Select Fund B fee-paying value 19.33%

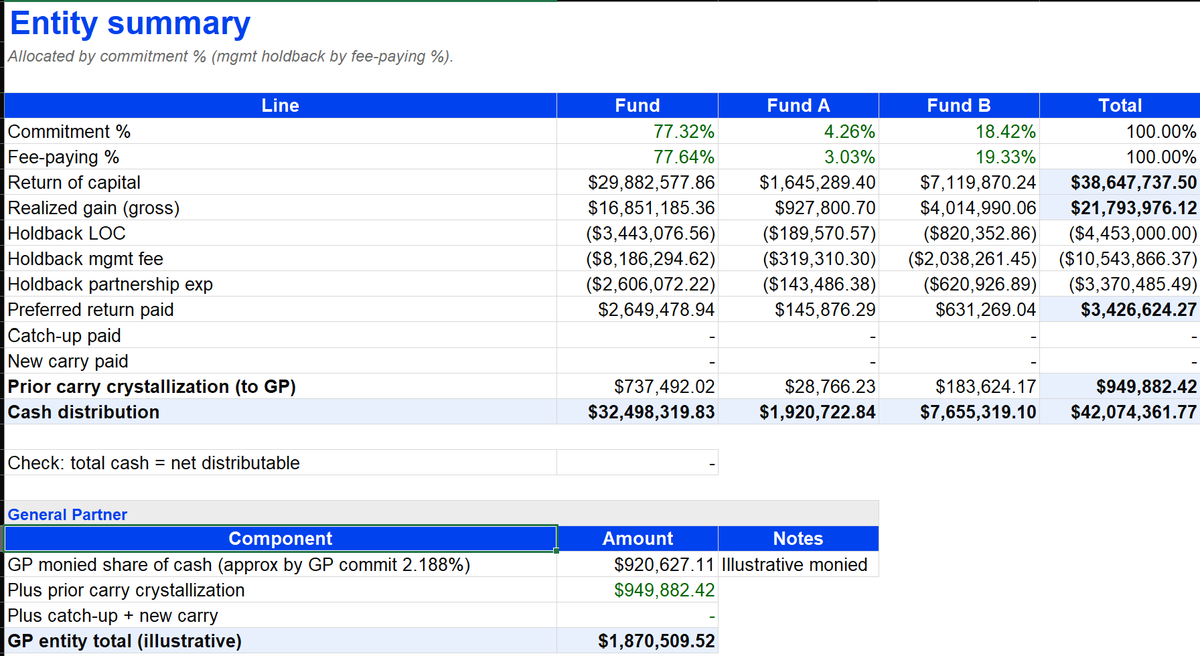coord(959,157)
